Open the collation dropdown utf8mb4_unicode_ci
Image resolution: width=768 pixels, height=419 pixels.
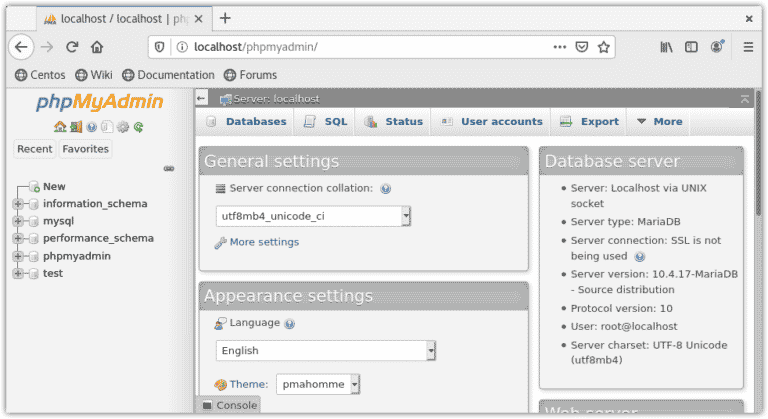pos(314,216)
